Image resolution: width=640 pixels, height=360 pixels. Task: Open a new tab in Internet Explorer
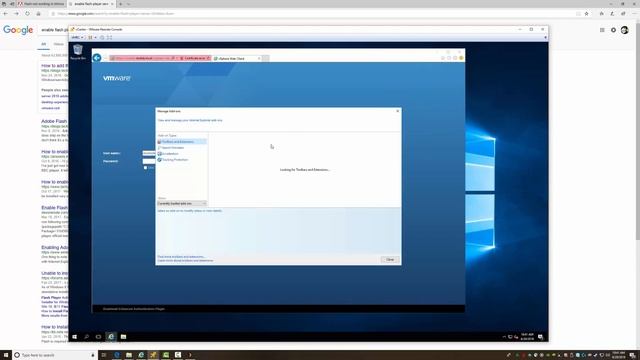point(266,59)
